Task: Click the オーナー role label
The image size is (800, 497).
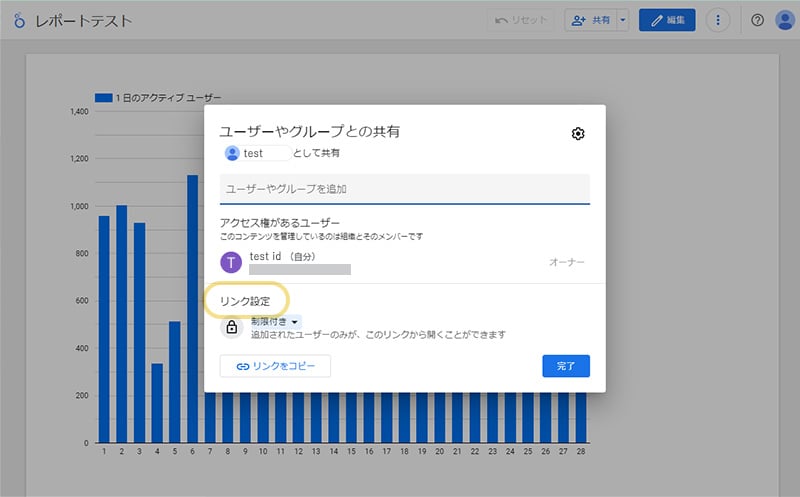Action: tap(567, 262)
